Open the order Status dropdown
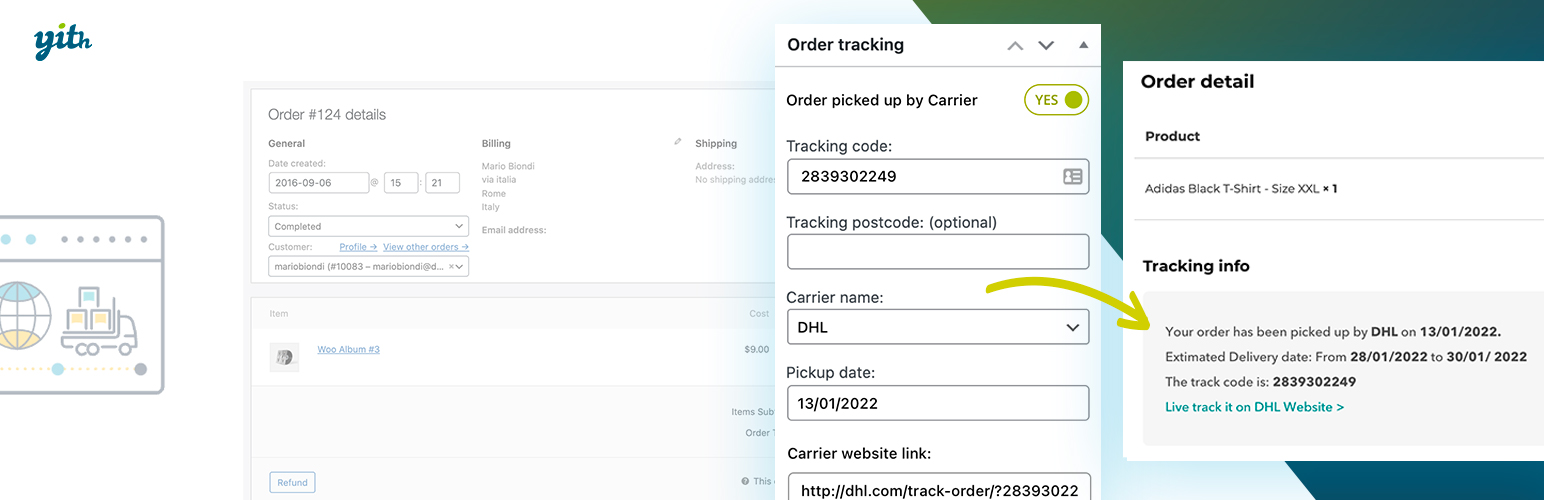This screenshot has width=1544, height=500. pos(368,226)
